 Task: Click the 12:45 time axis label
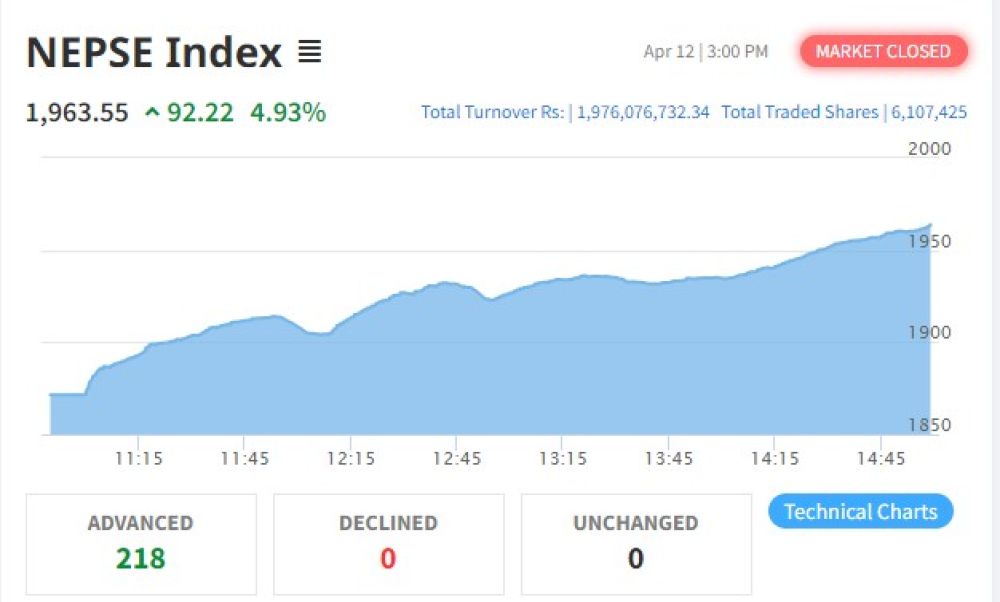[x=457, y=458]
